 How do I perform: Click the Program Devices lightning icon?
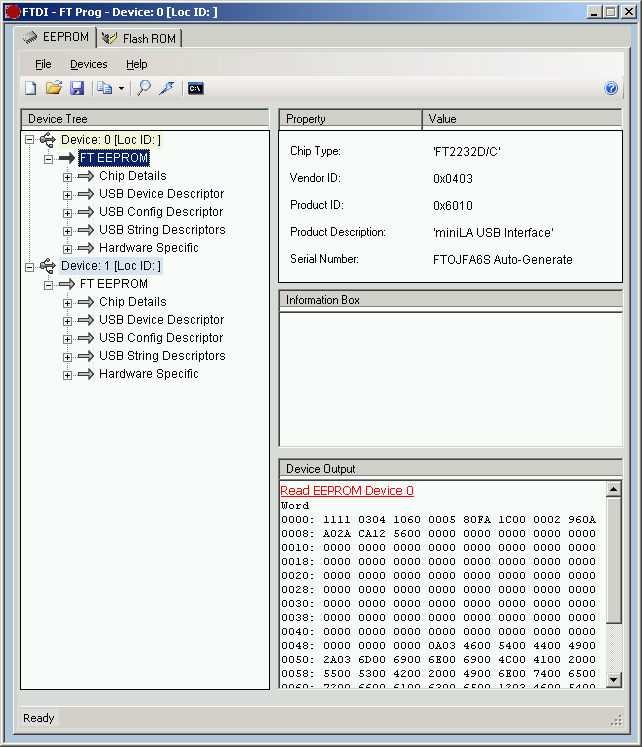167,88
